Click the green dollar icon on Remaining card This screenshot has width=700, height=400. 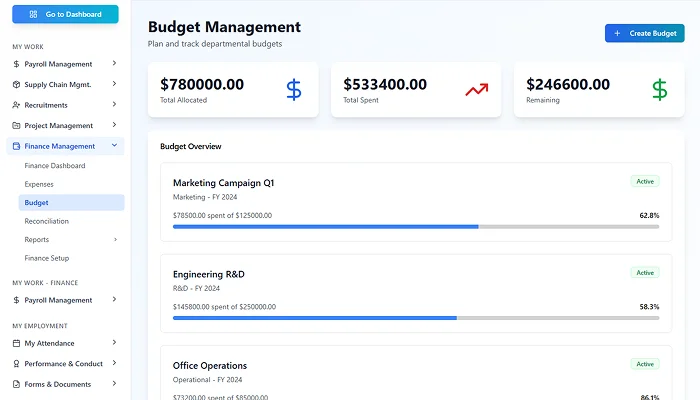click(x=659, y=90)
